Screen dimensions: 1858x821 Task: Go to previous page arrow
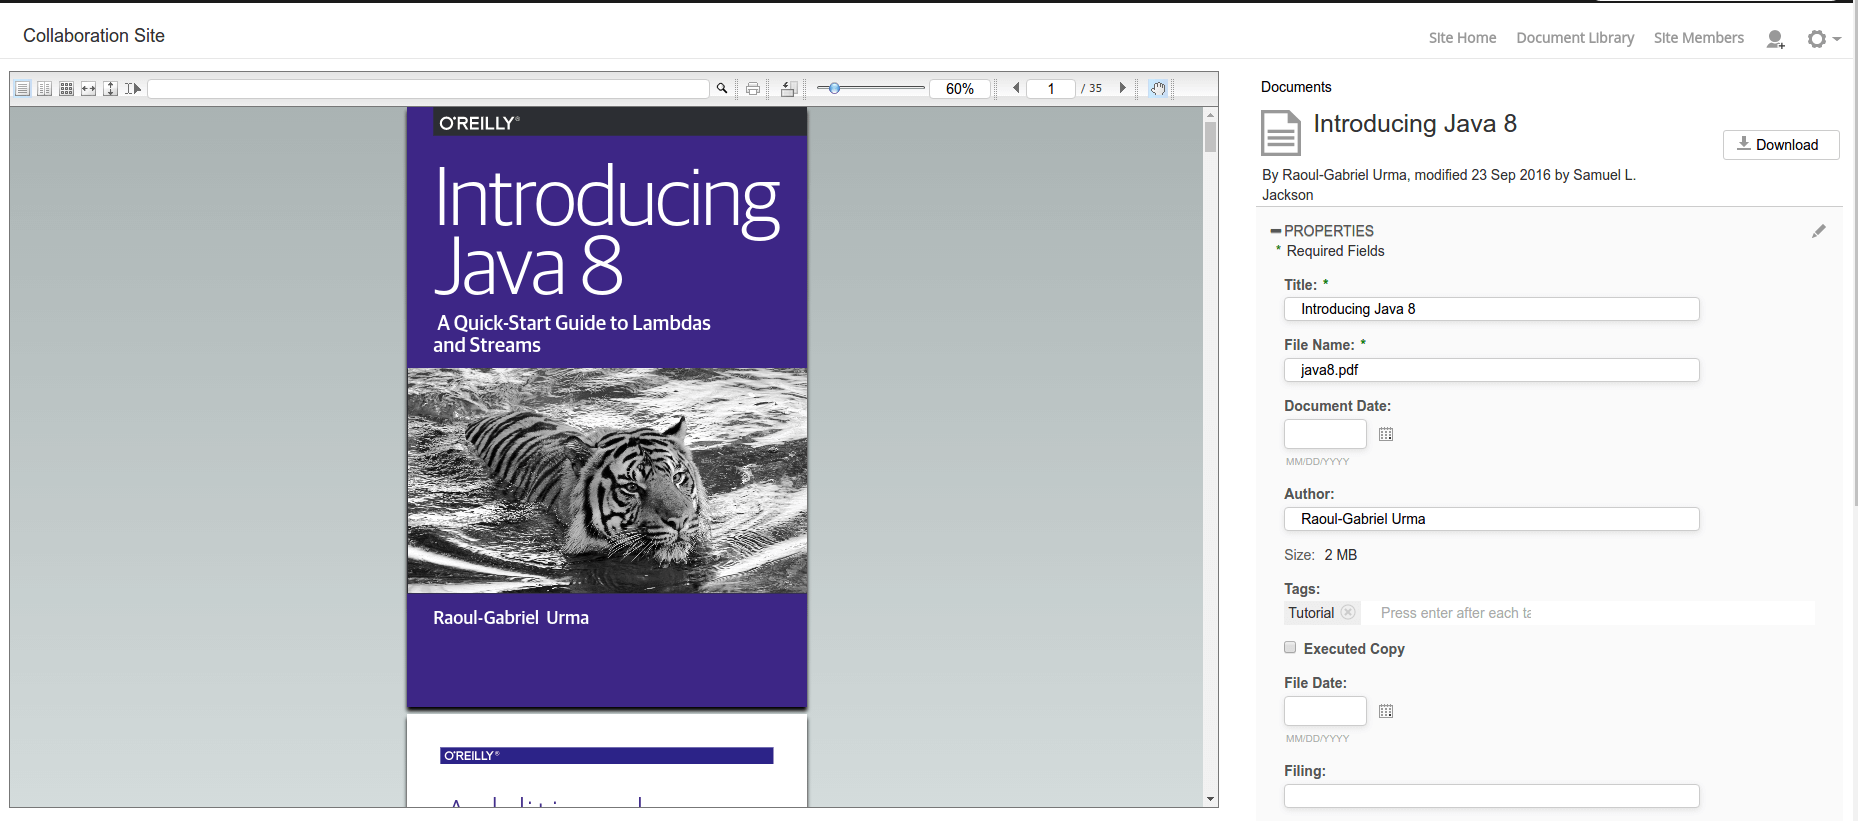click(x=1016, y=88)
